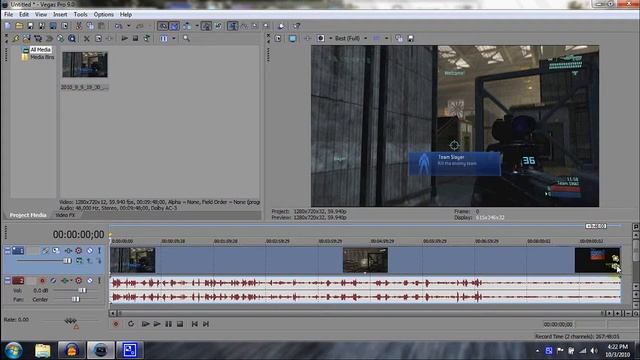
Task: Click the What's This Help icon
Action: pyautogui.click(x=297, y=26)
